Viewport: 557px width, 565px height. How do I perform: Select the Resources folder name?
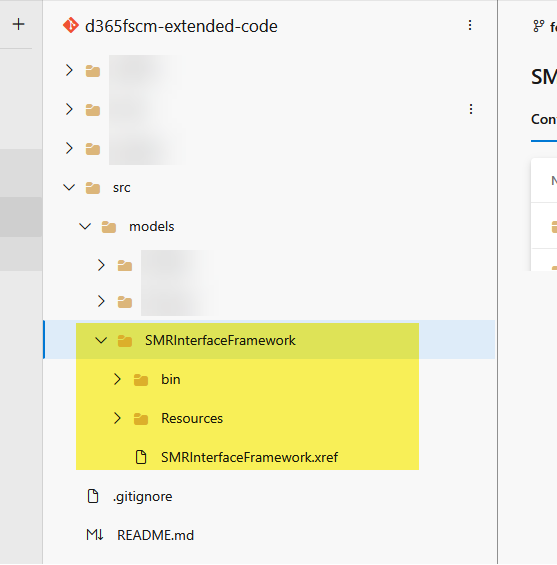[192, 418]
